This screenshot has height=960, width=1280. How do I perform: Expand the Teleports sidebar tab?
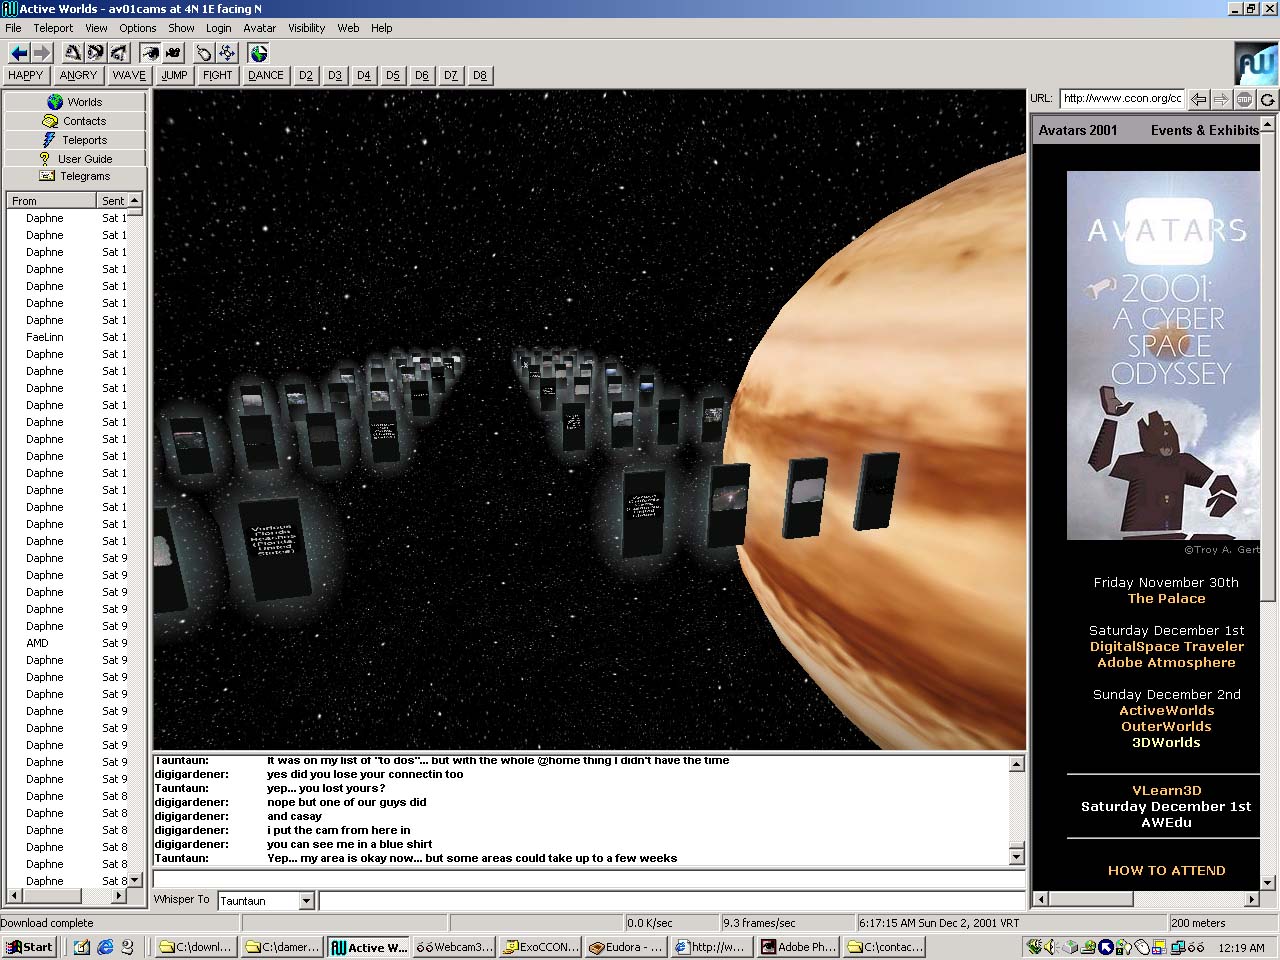75,140
